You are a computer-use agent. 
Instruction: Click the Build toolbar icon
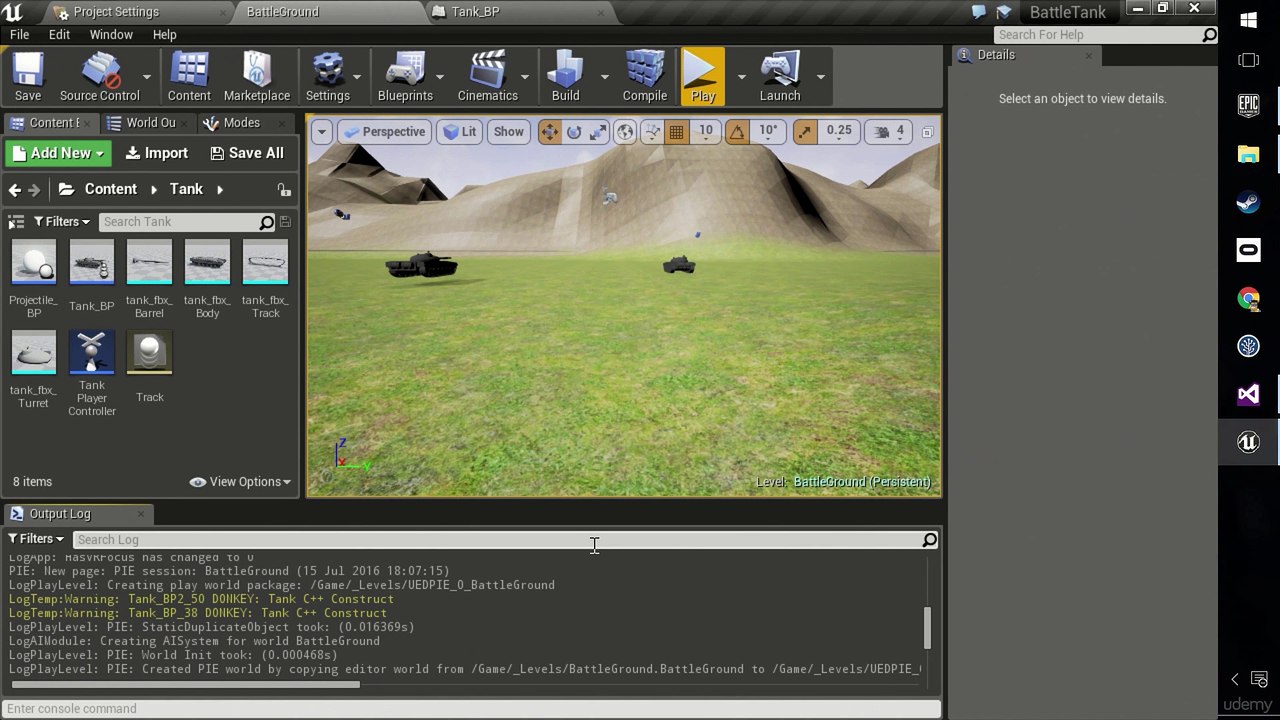click(566, 77)
